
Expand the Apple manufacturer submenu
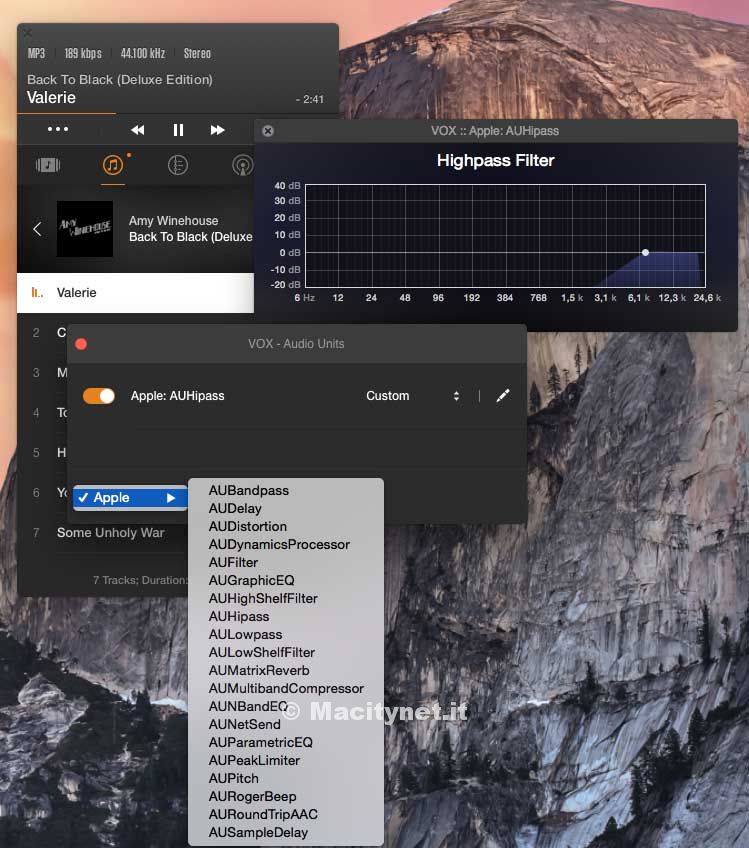[130, 498]
